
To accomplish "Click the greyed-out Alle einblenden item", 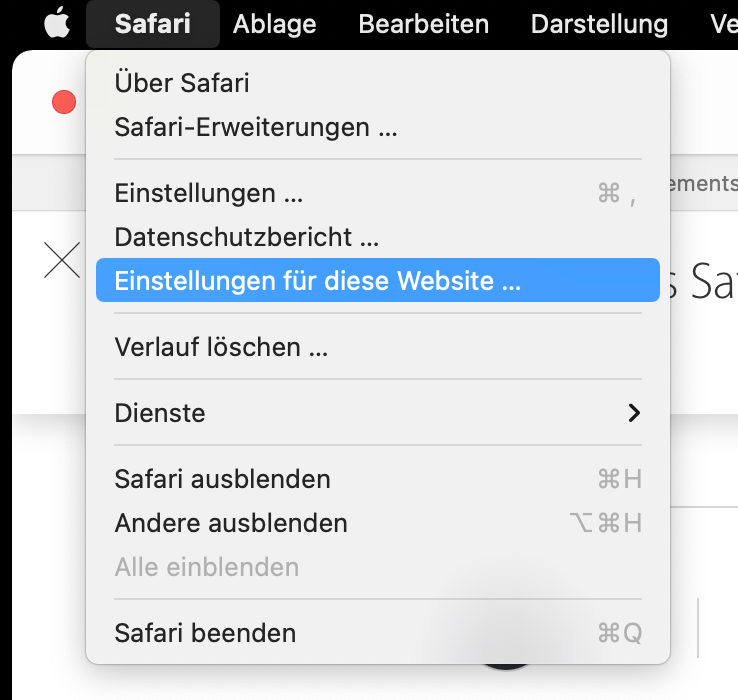I will 207,567.
